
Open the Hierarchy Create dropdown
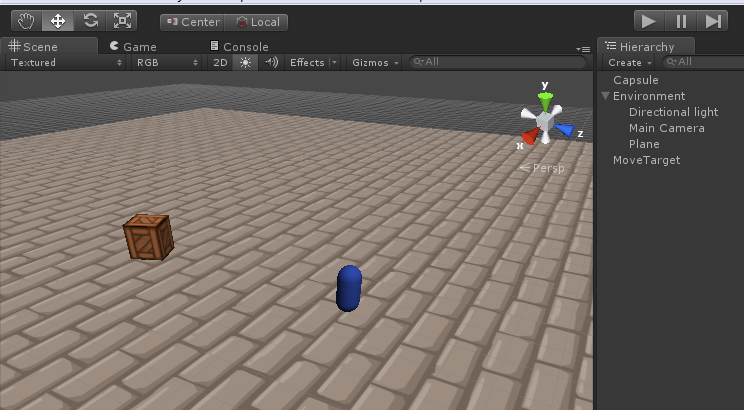[x=630, y=63]
